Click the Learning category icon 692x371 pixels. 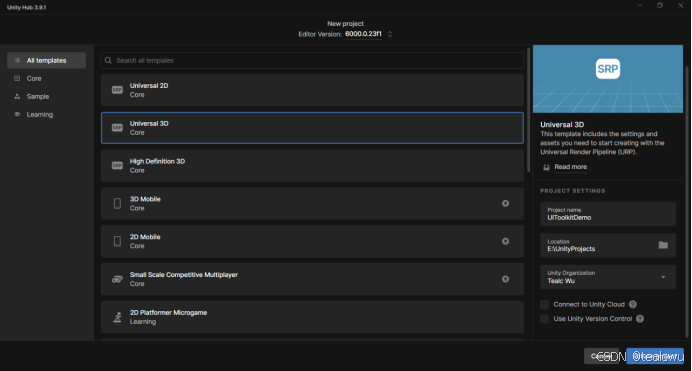click(17, 115)
